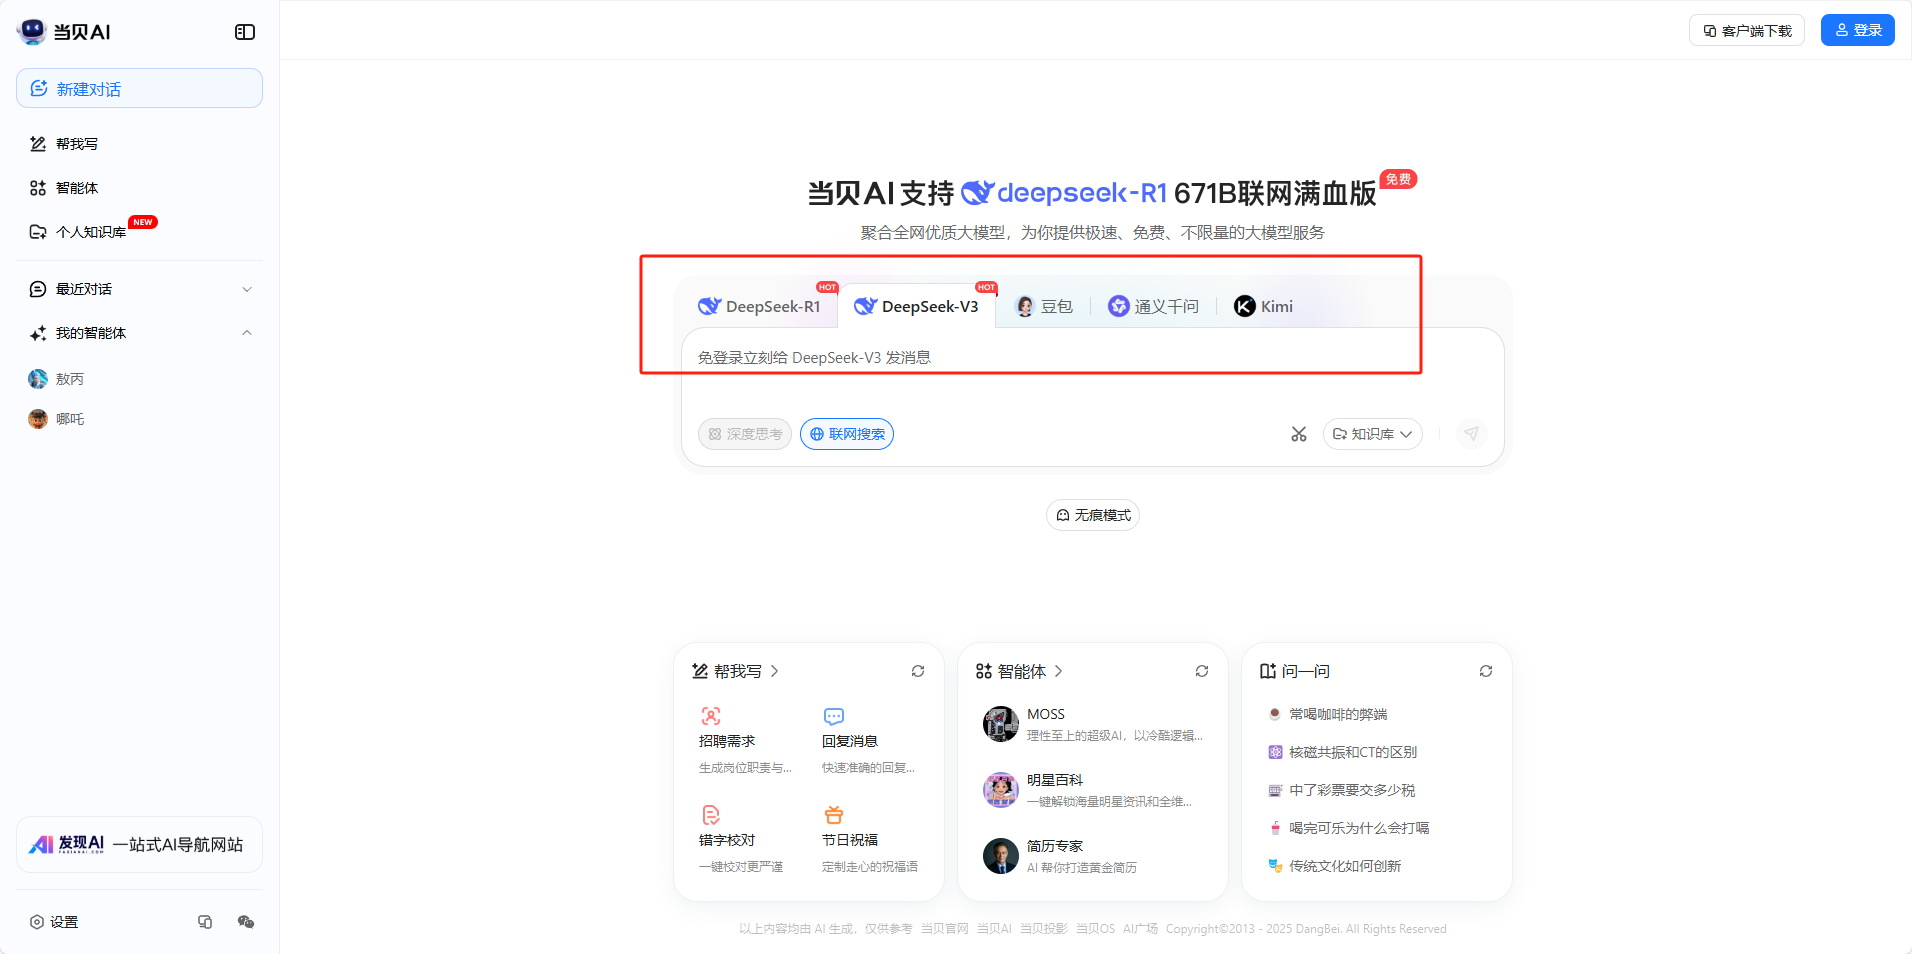Open the 知识库 dropdown menu
1912x954 pixels.
[x=1372, y=434]
